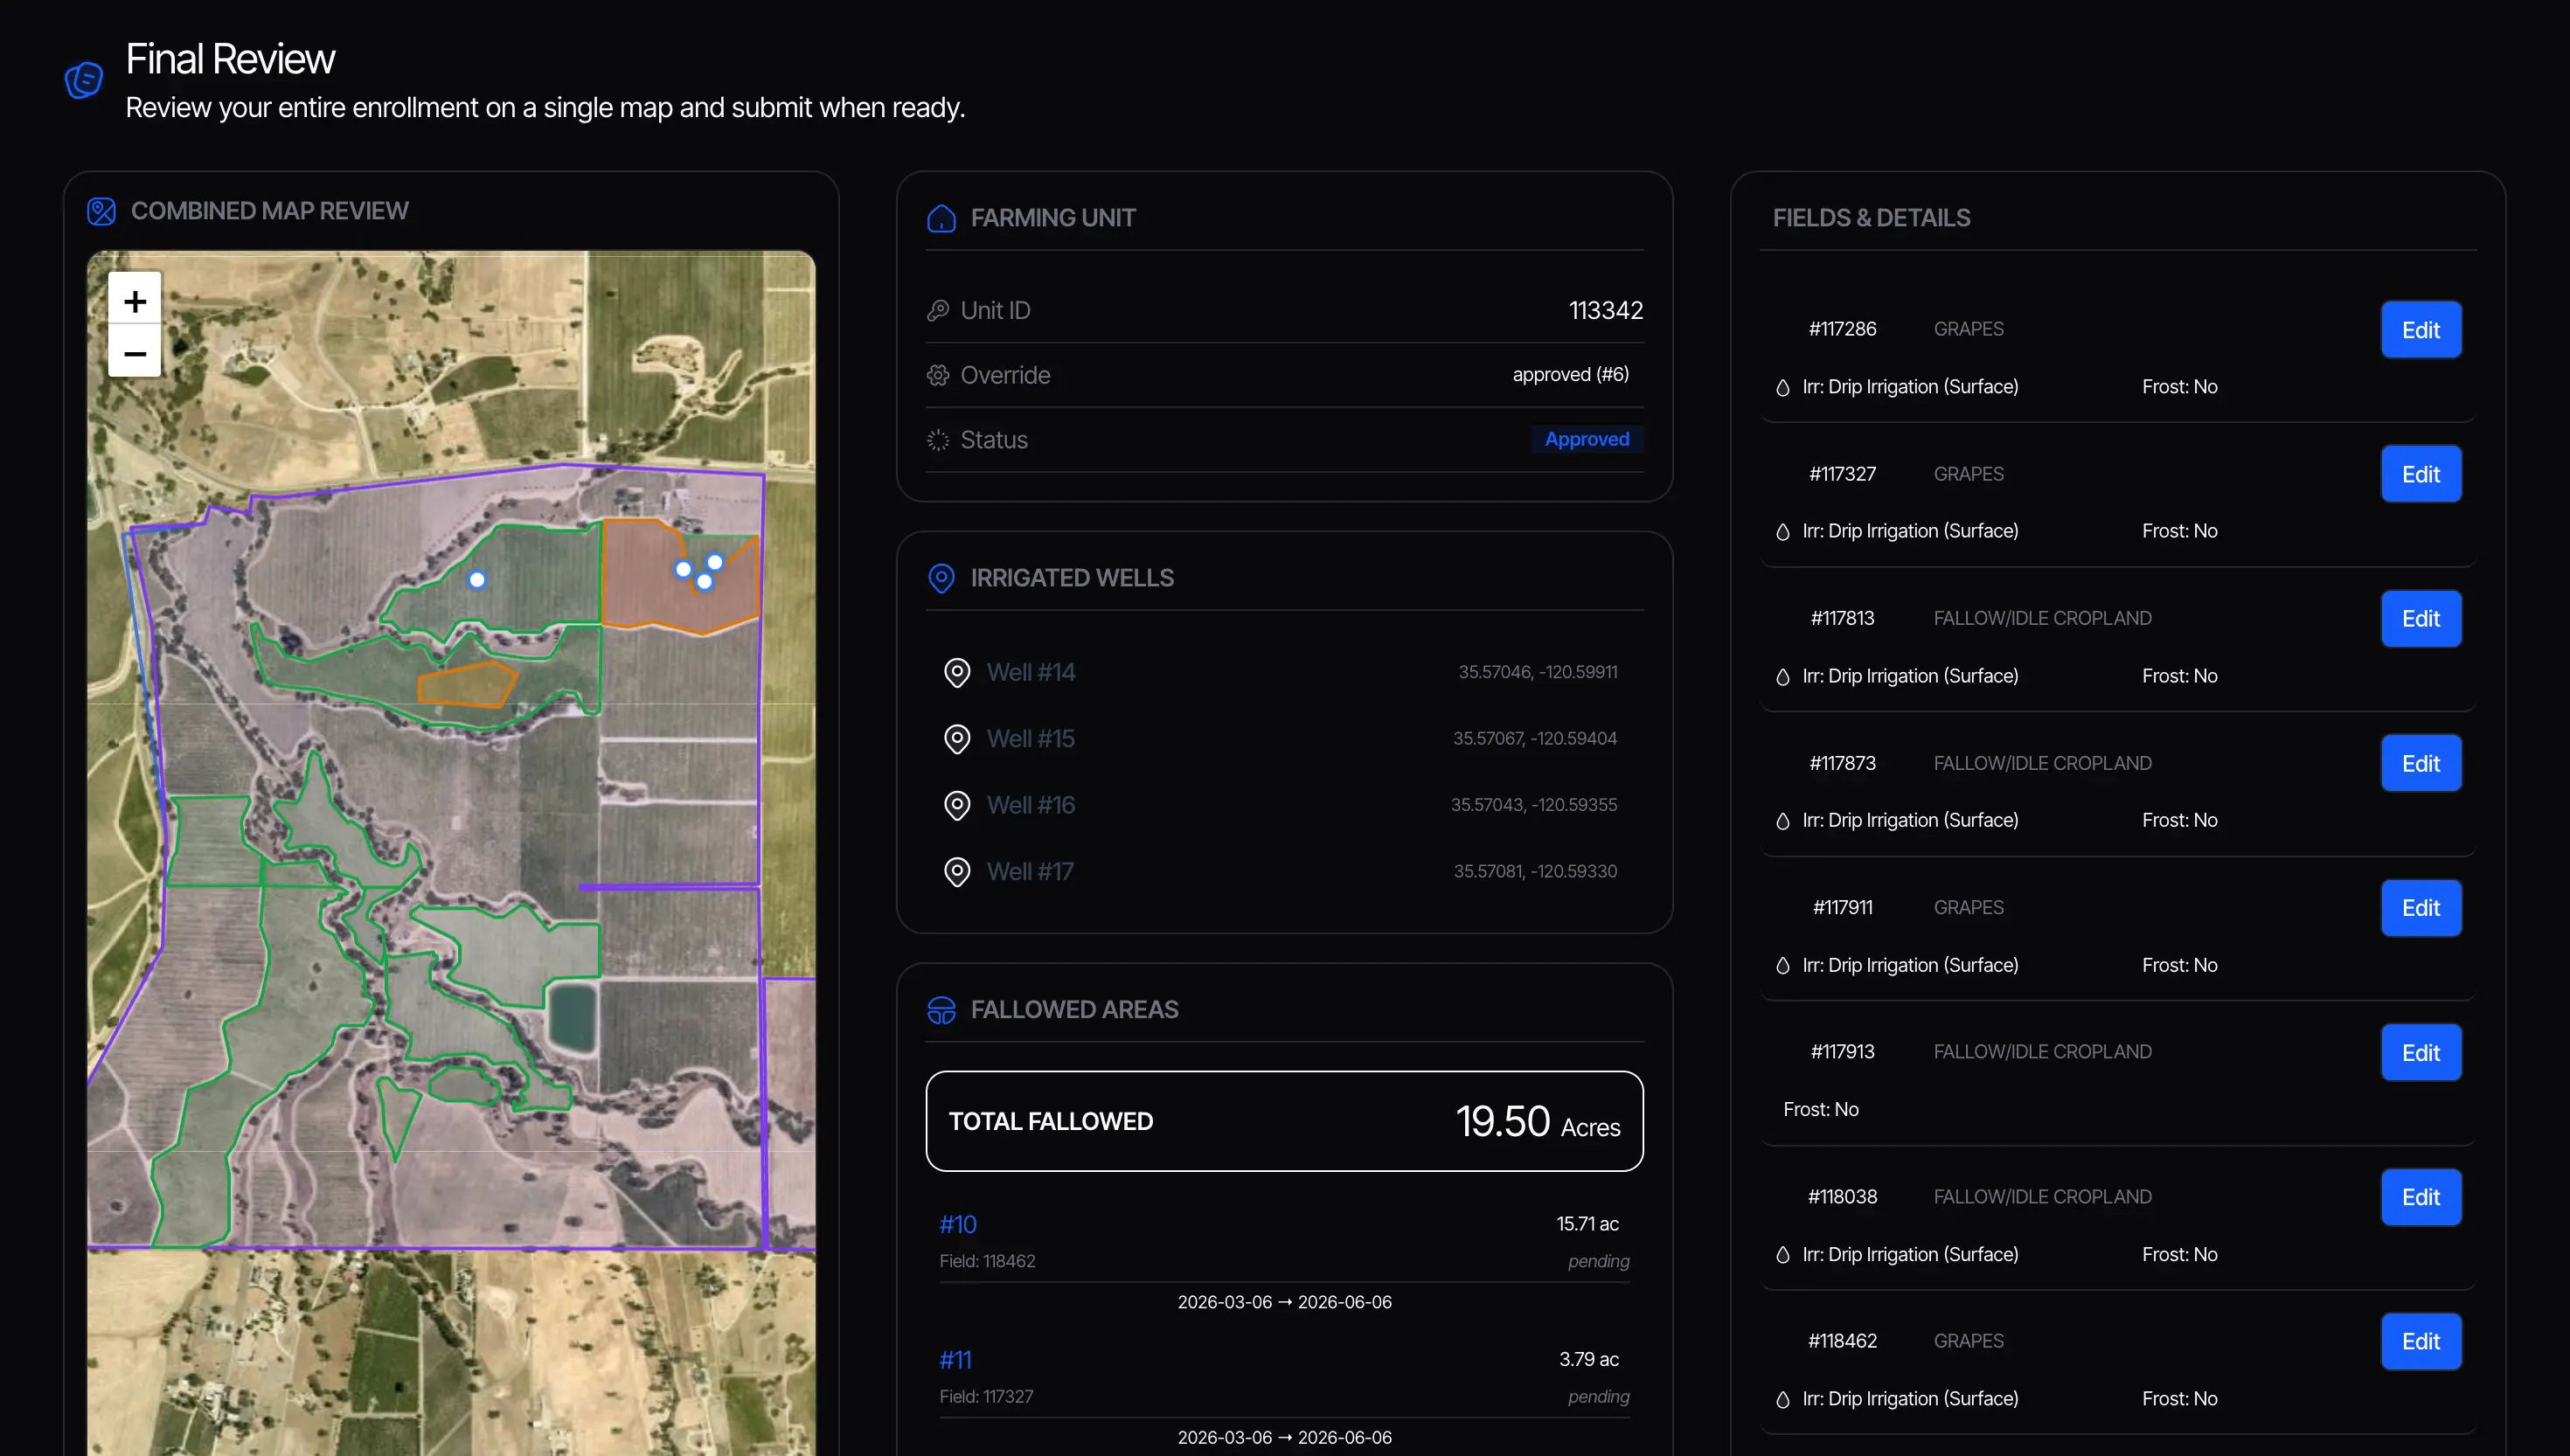Image resolution: width=2570 pixels, height=1456 pixels.
Task: Click the Irrigated Wells pin icon
Action: (941, 578)
